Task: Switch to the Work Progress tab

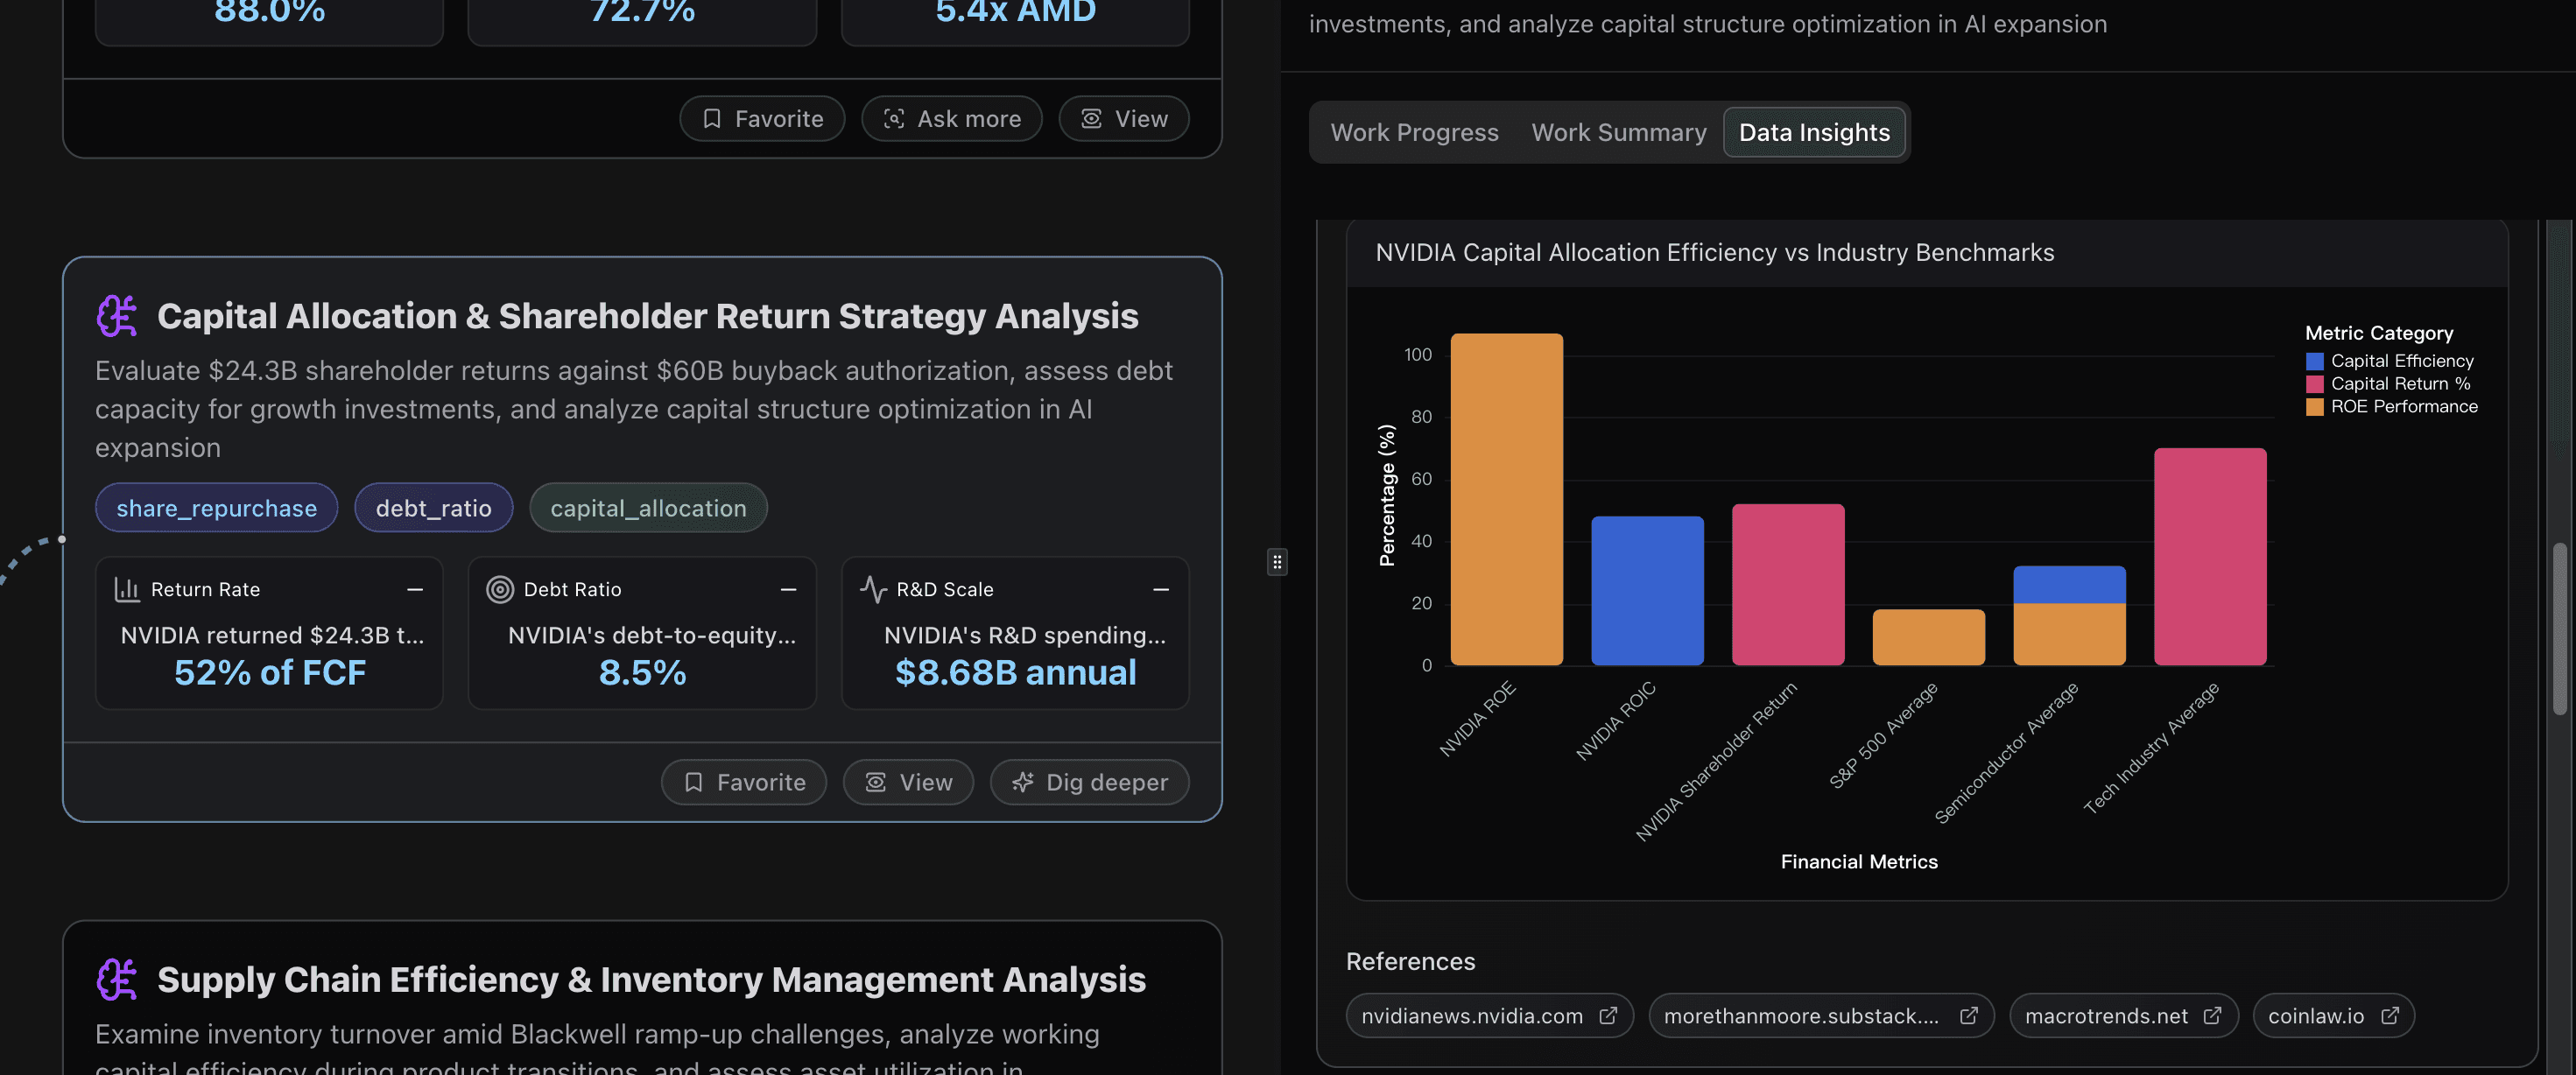Action: pyautogui.click(x=1414, y=132)
